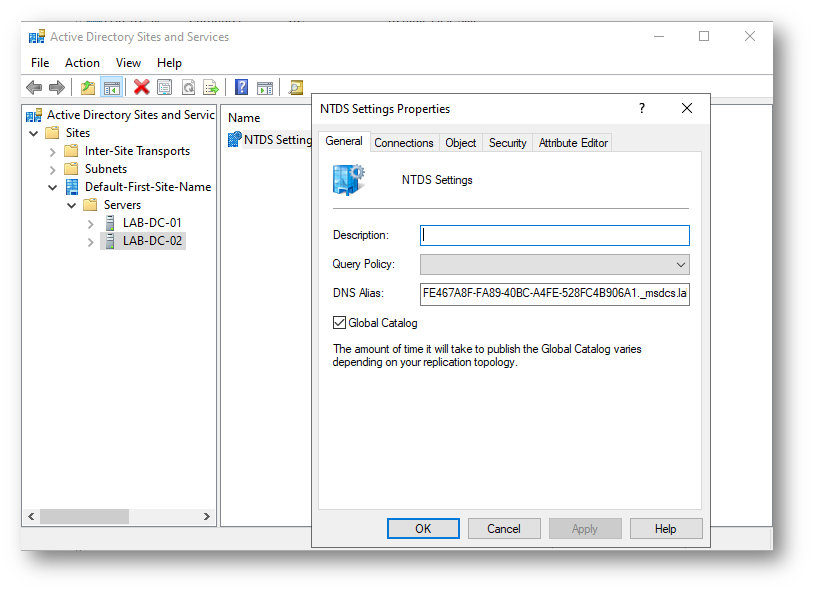Click the LAB-DC-01 server icon
The width and height of the screenshot is (815, 593).
click(x=110, y=223)
